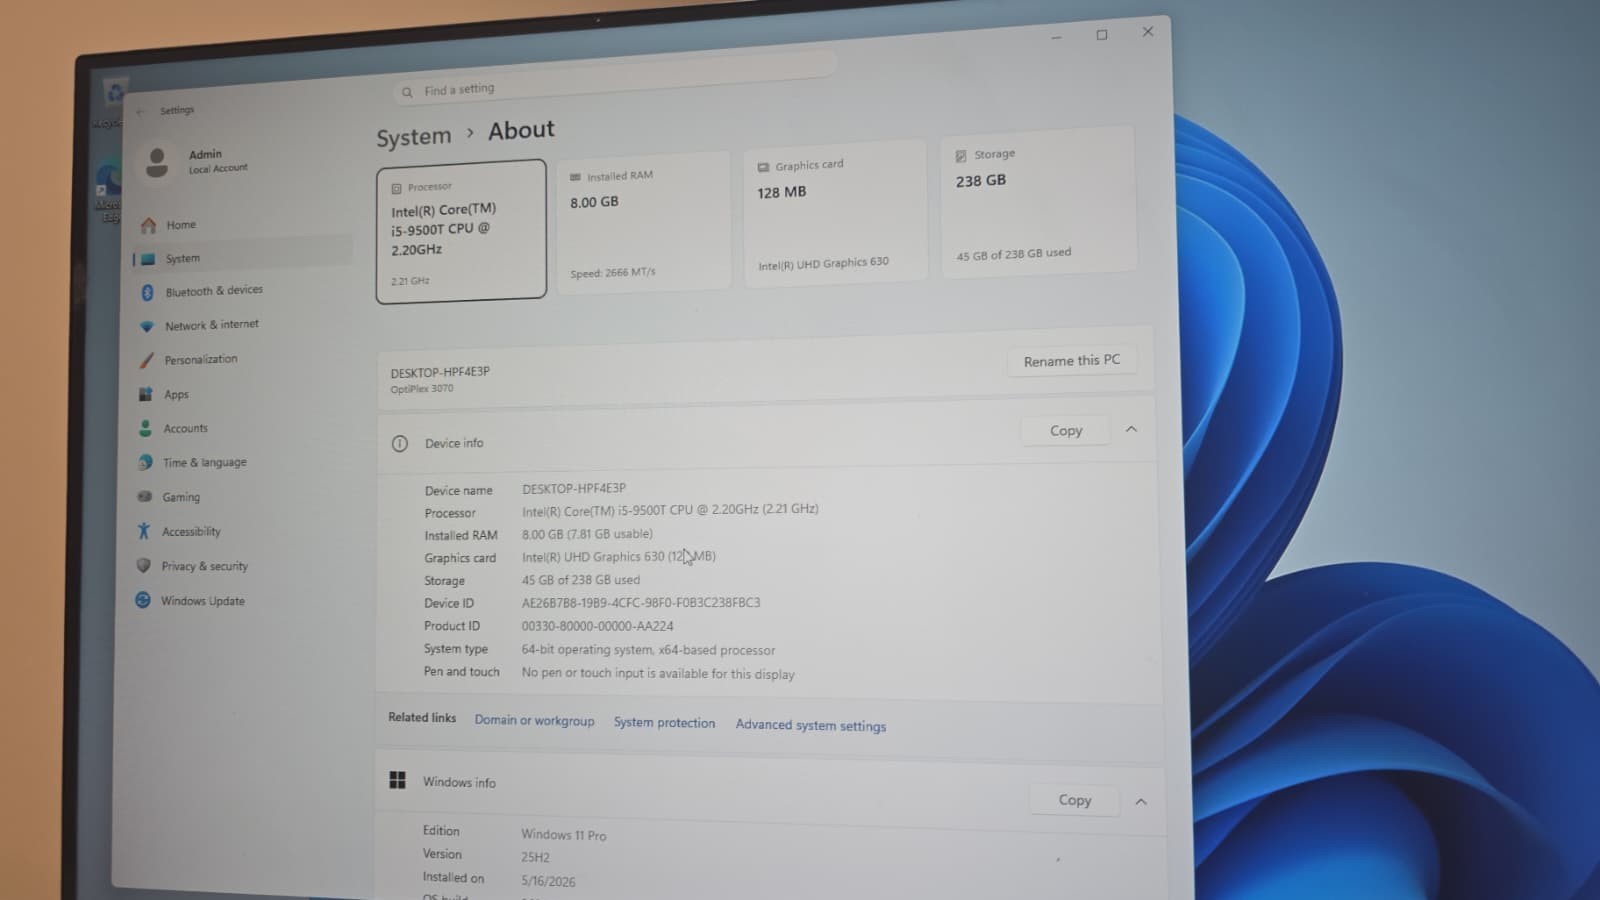
Task: Select the Processor summary card
Action: point(461,231)
